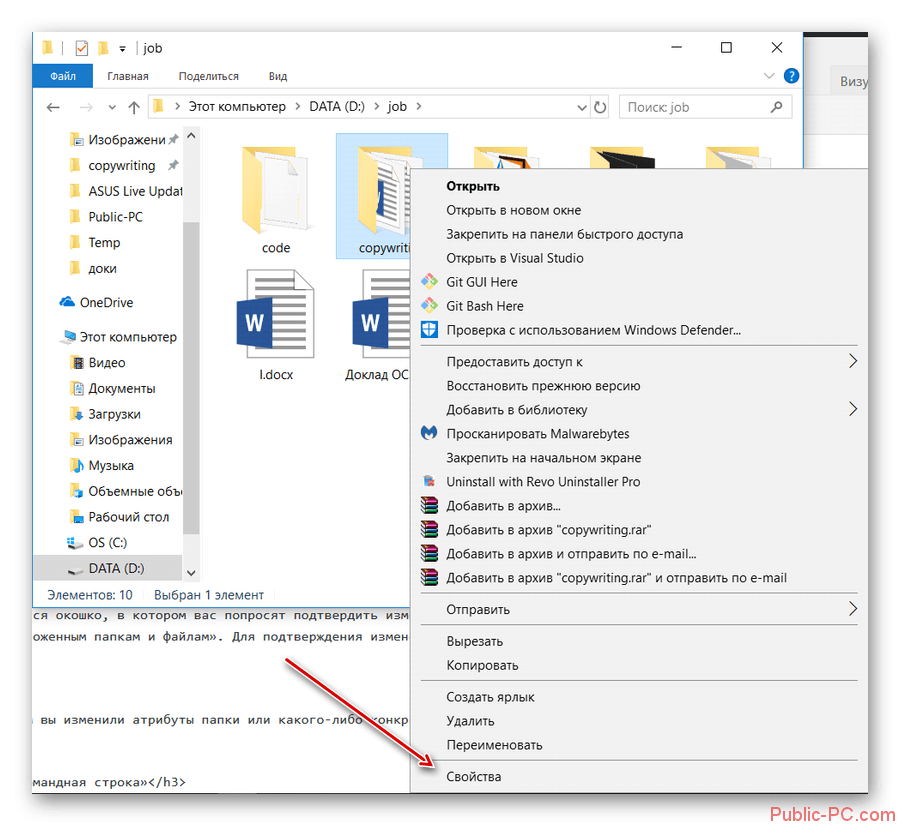Click the 'Поиск: job' search field
Viewport: 900px width, 826px height.
(x=695, y=107)
